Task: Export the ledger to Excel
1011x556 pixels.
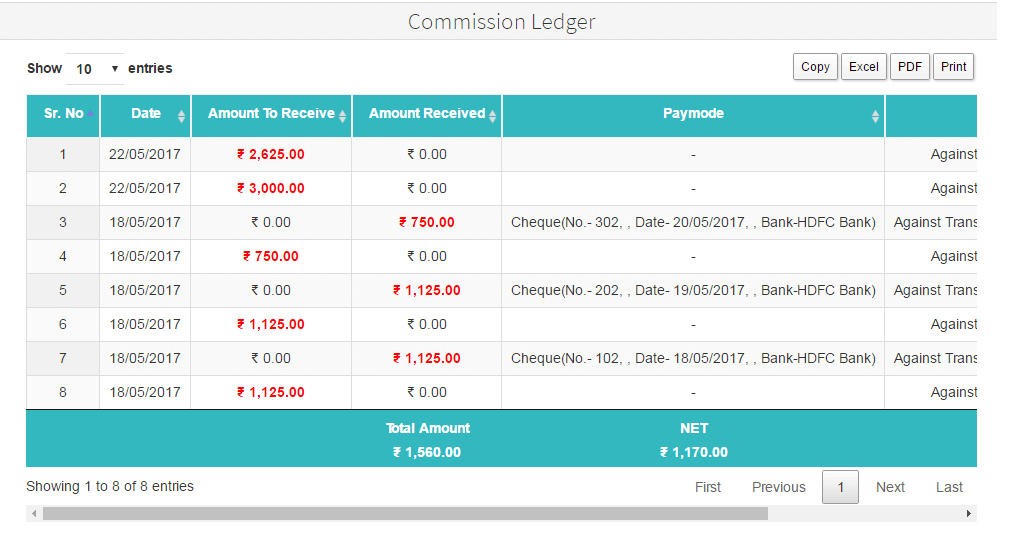Action: 863,67
